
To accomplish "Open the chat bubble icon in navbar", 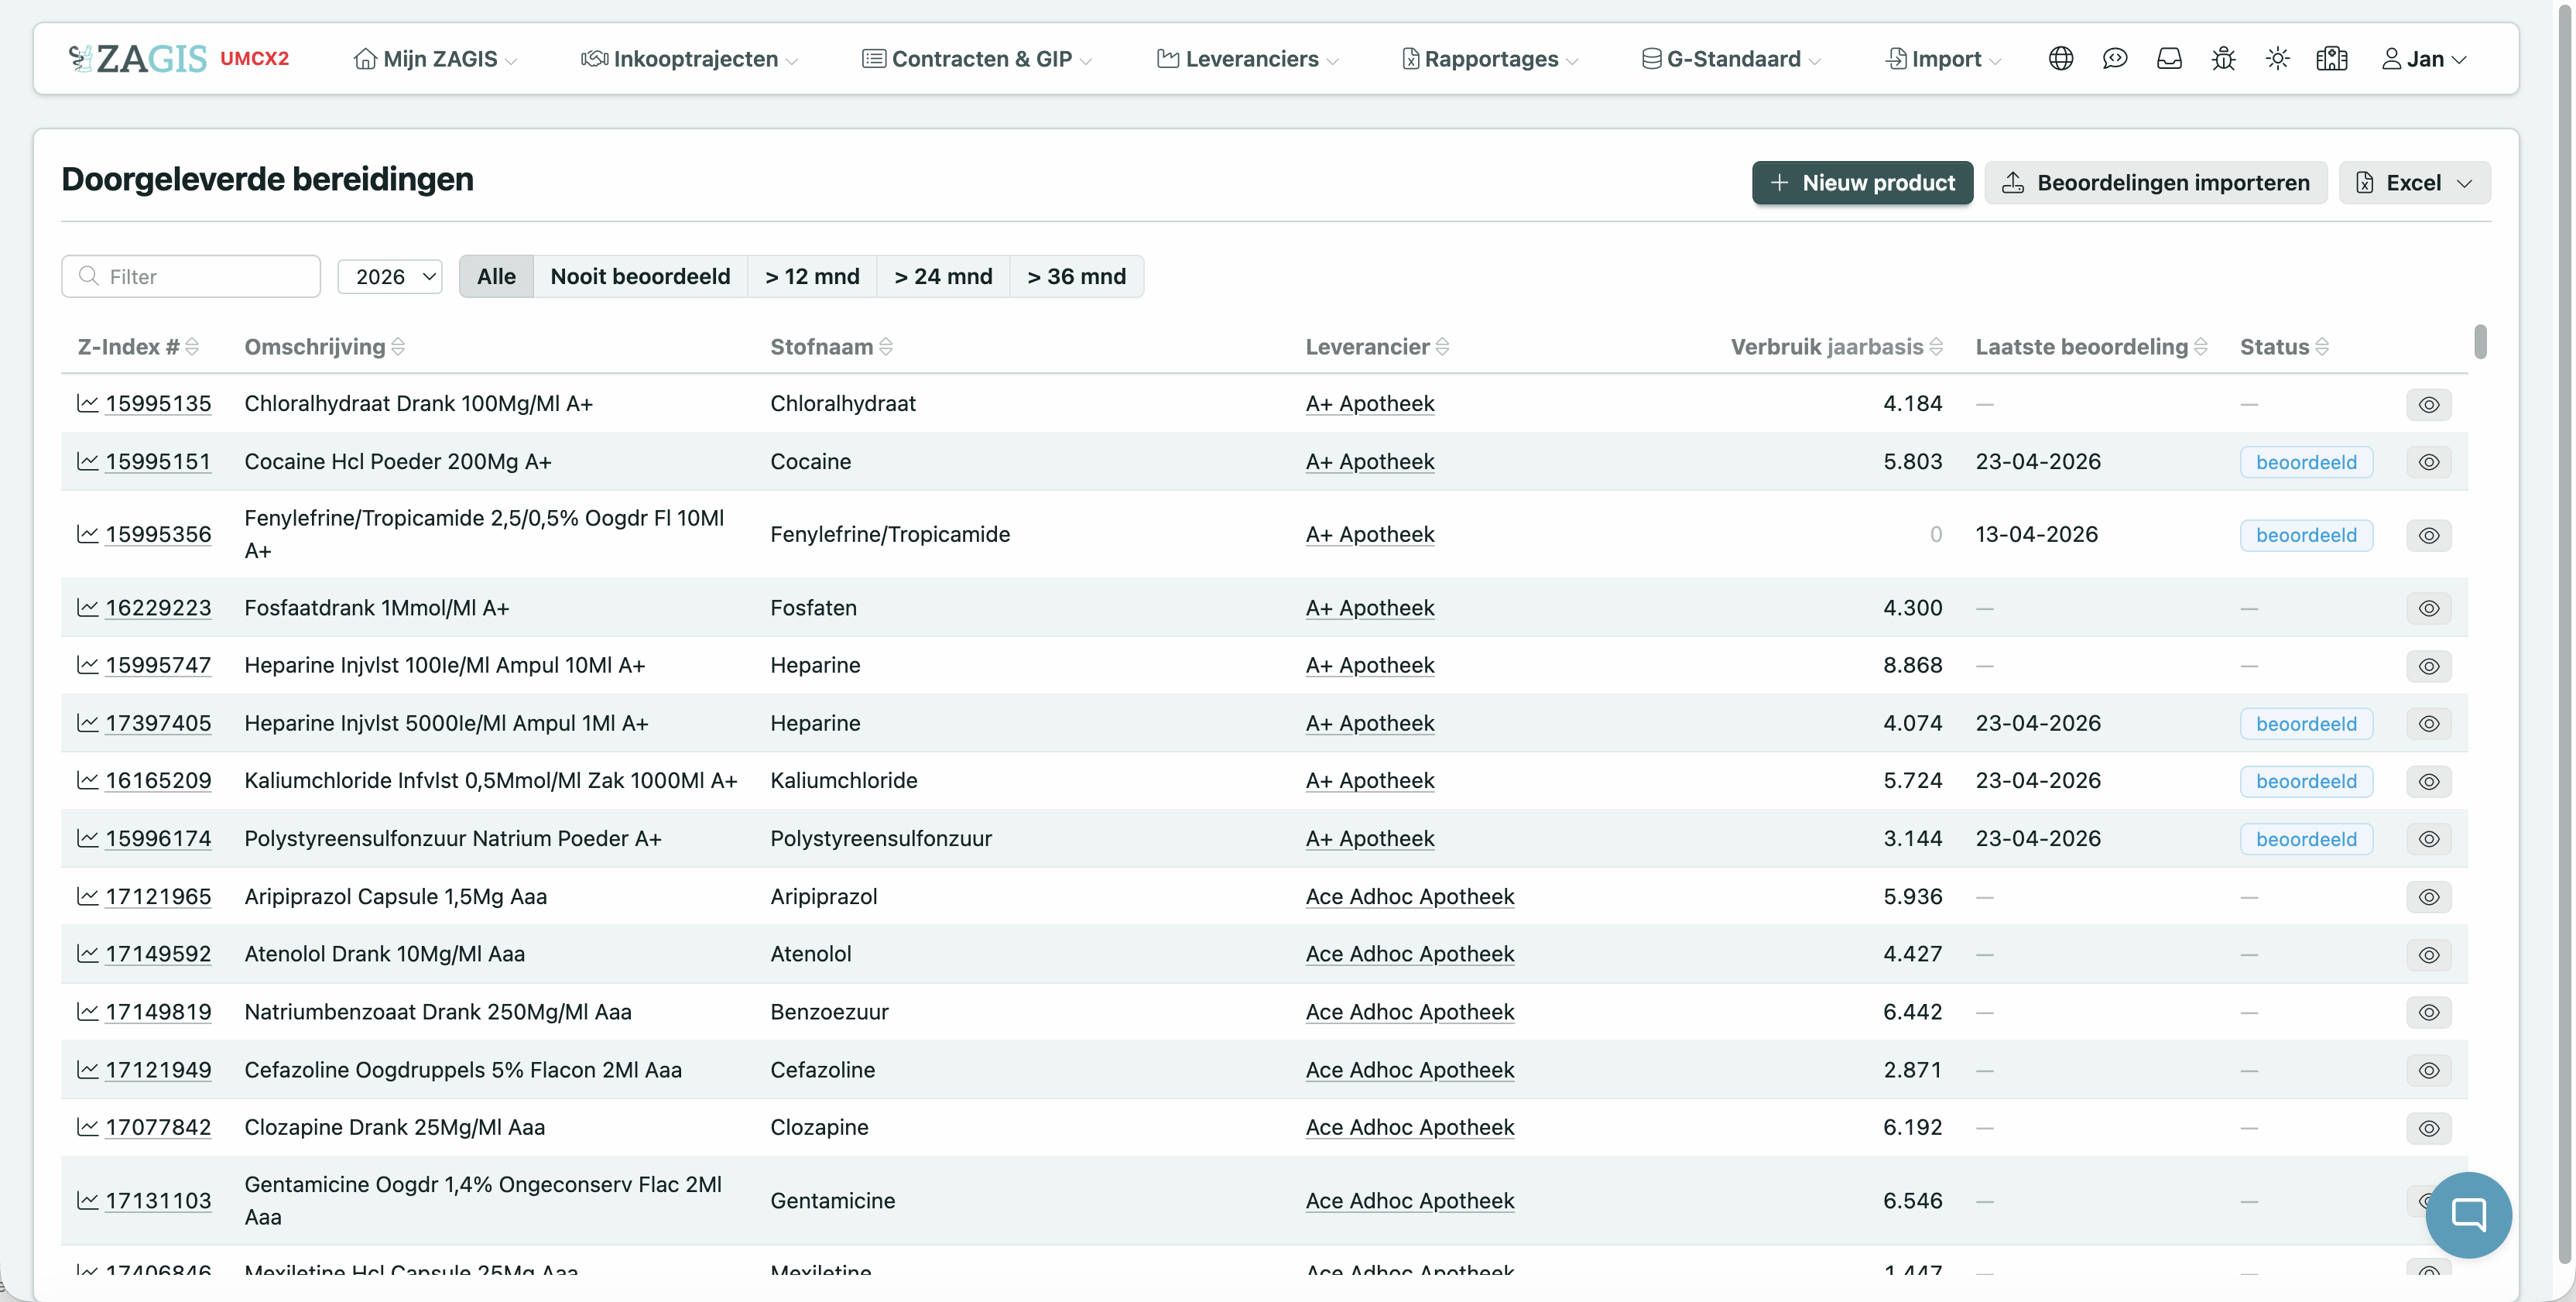I will coord(2114,59).
